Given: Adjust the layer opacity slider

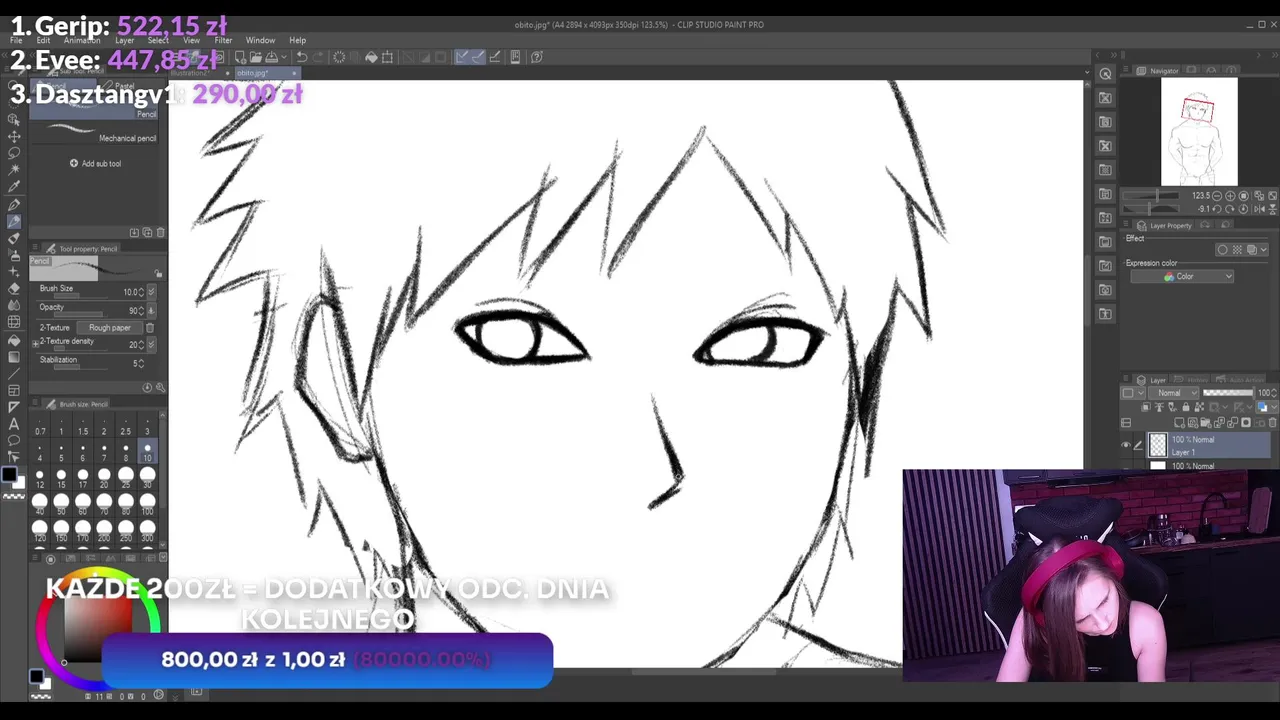Looking at the screenshot, I should [x=1228, y=393].
